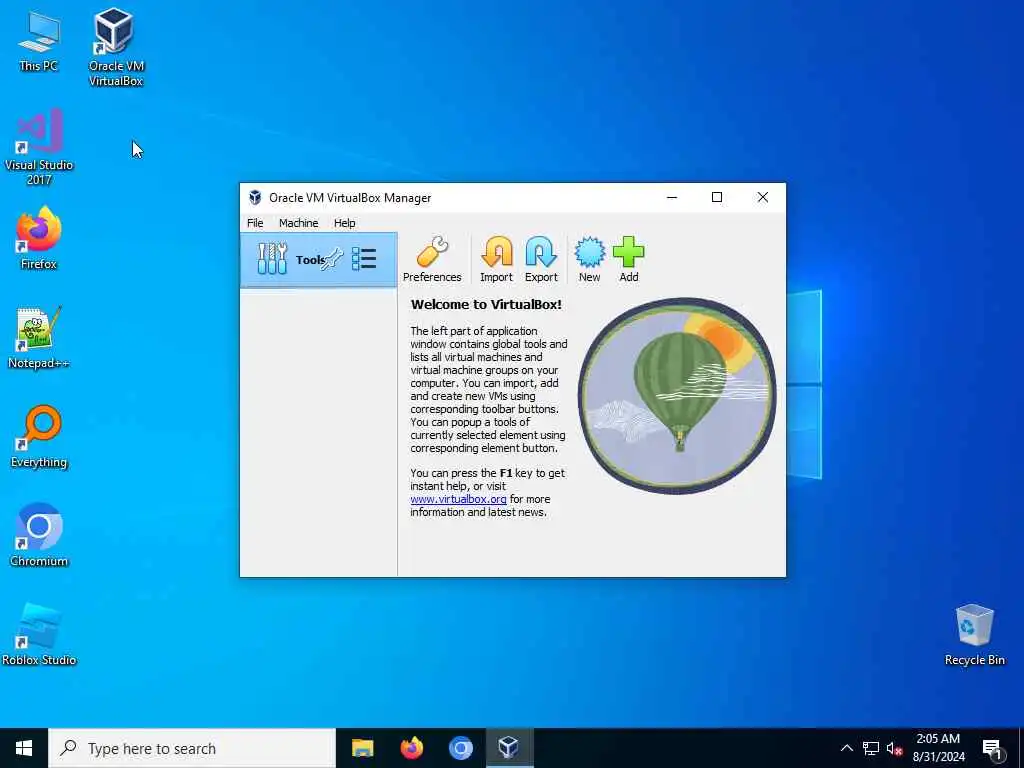Select the Roblox Studio desktop shortcut
Image resolution: width=1024 pixels, height=768 pixels.
[x=39, y=635]
